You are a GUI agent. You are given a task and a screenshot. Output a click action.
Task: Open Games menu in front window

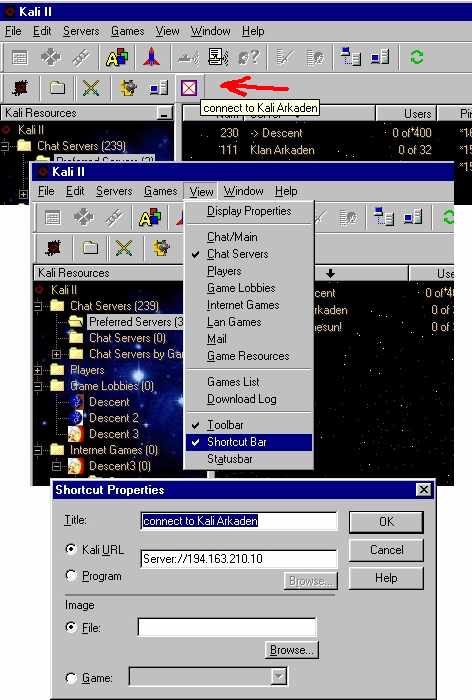pos(160,191)
